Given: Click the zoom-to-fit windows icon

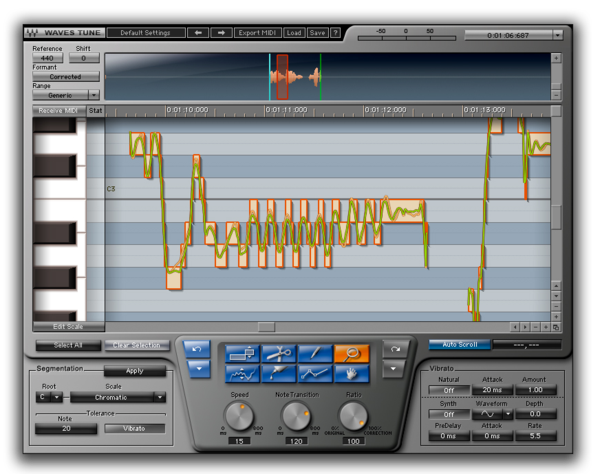Looking at the screenshot, I should pyautogui.click(x=556, y=327).
